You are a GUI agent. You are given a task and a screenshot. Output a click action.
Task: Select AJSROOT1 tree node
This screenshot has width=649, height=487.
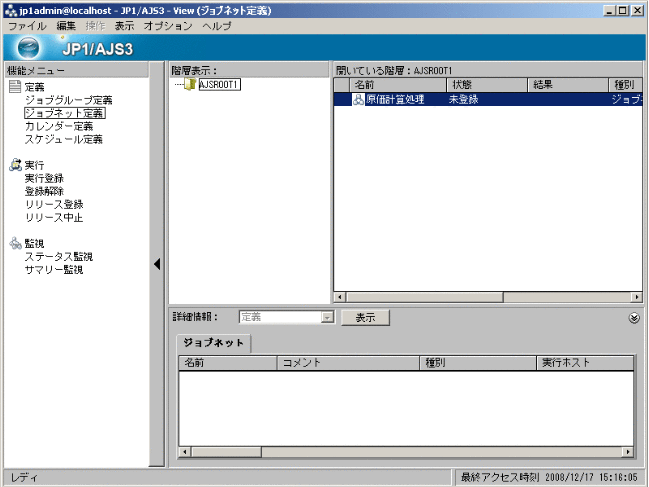coord(219,84)
